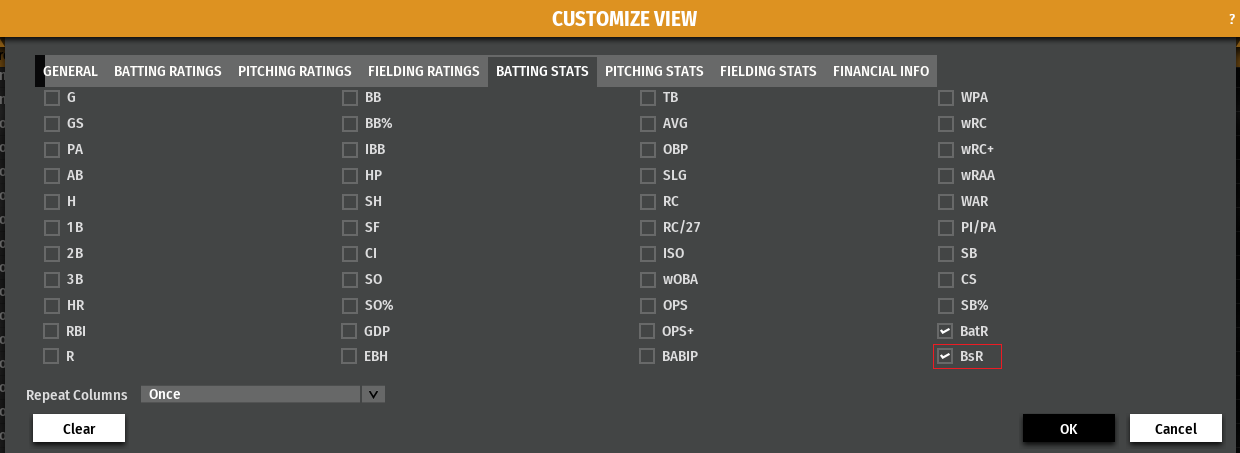Tick the HR checkbox

[51, 305]
